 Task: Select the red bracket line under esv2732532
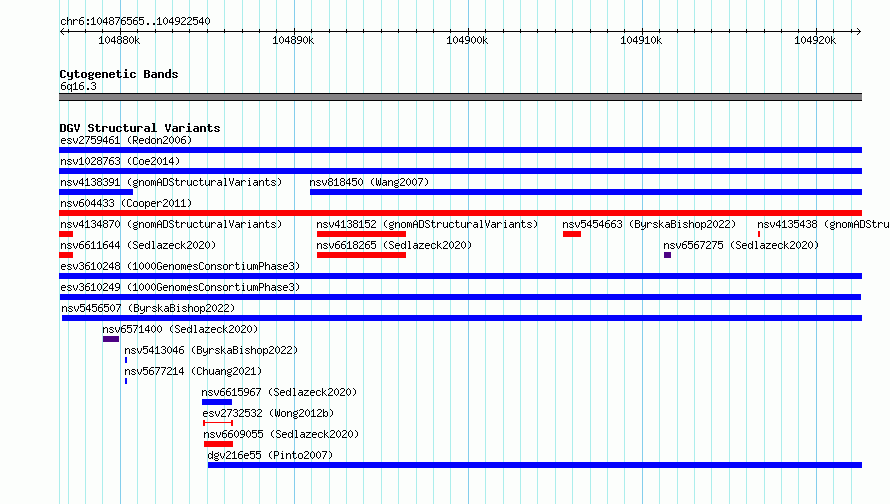tap(218, 423)
